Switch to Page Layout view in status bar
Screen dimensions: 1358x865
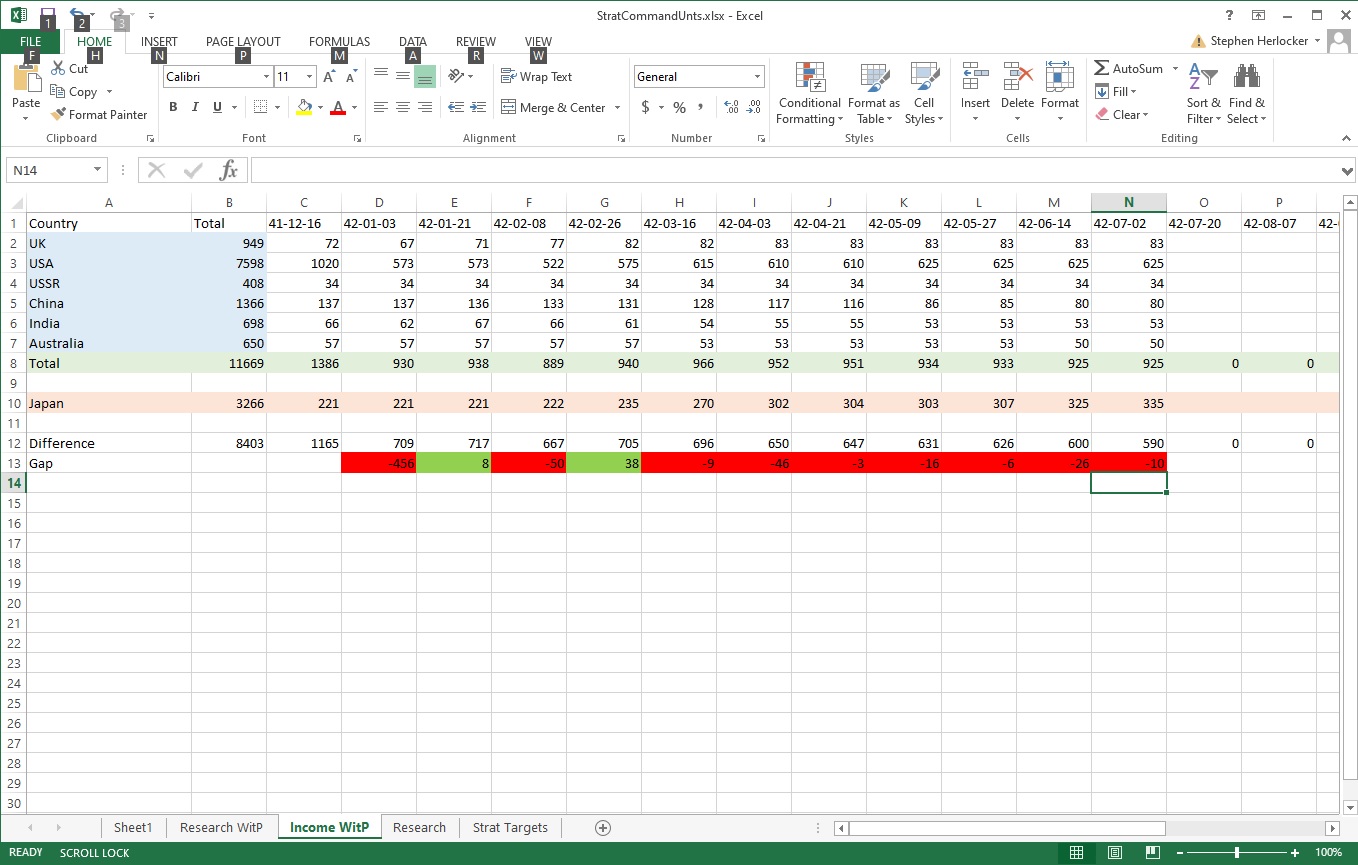click(x=1114, y=853)
